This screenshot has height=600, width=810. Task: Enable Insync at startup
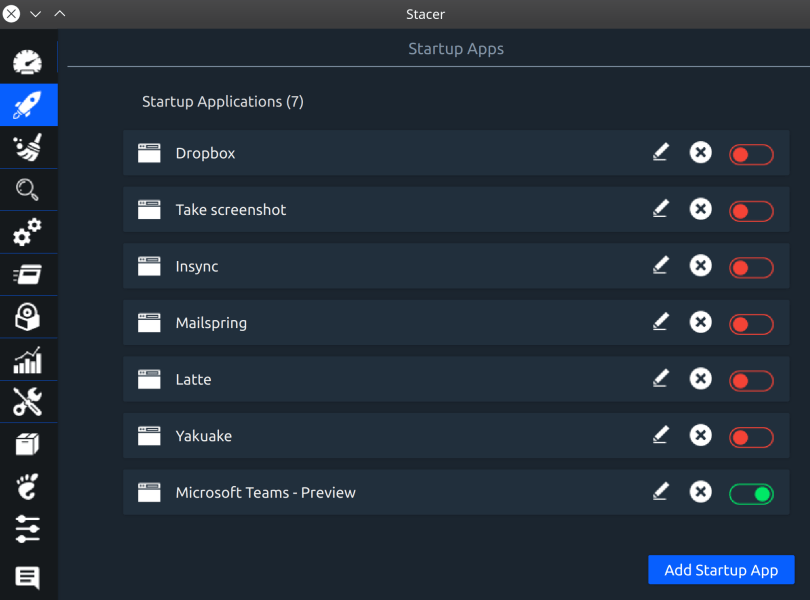(751, 268)
